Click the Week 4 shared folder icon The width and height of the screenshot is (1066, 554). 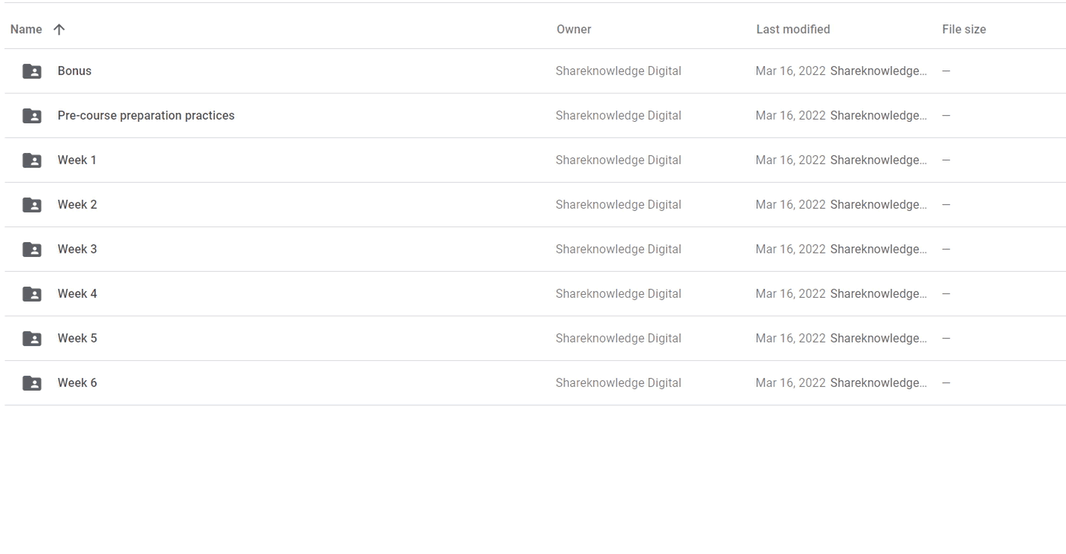point(32,294)
